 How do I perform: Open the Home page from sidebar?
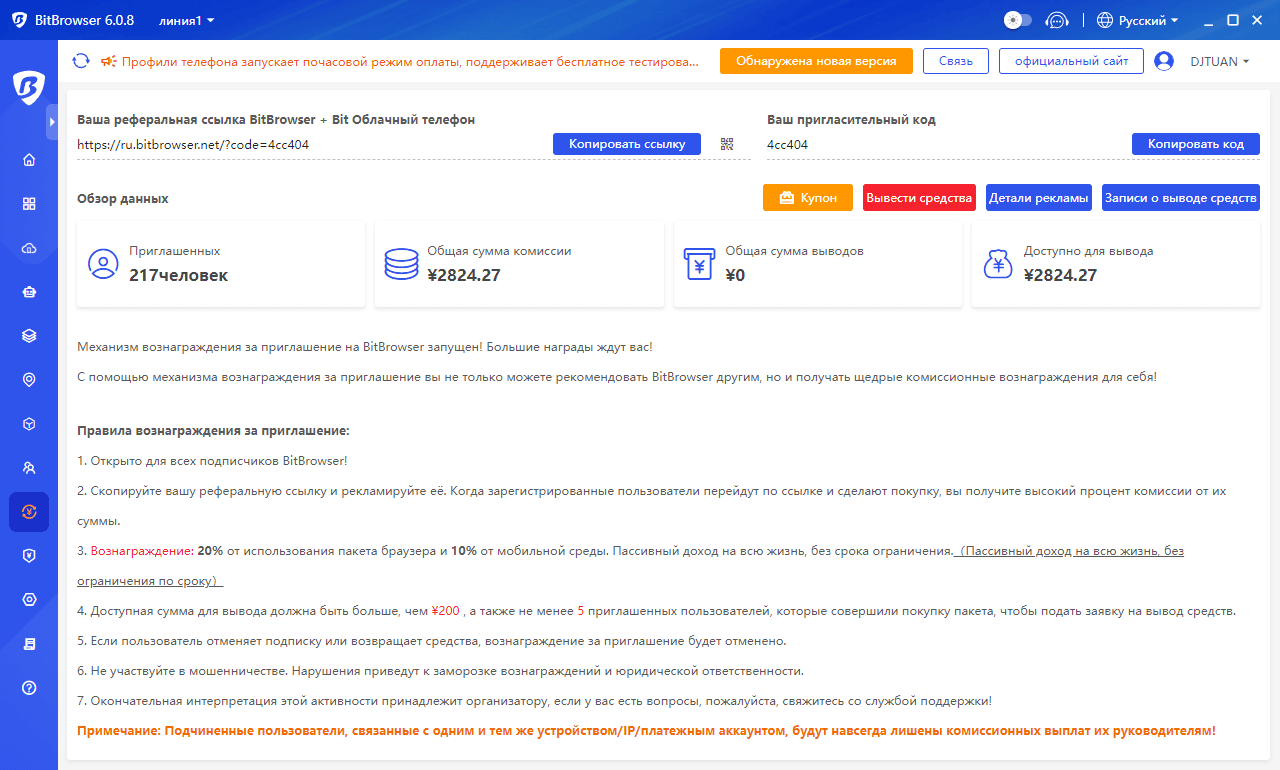point(29,159)
